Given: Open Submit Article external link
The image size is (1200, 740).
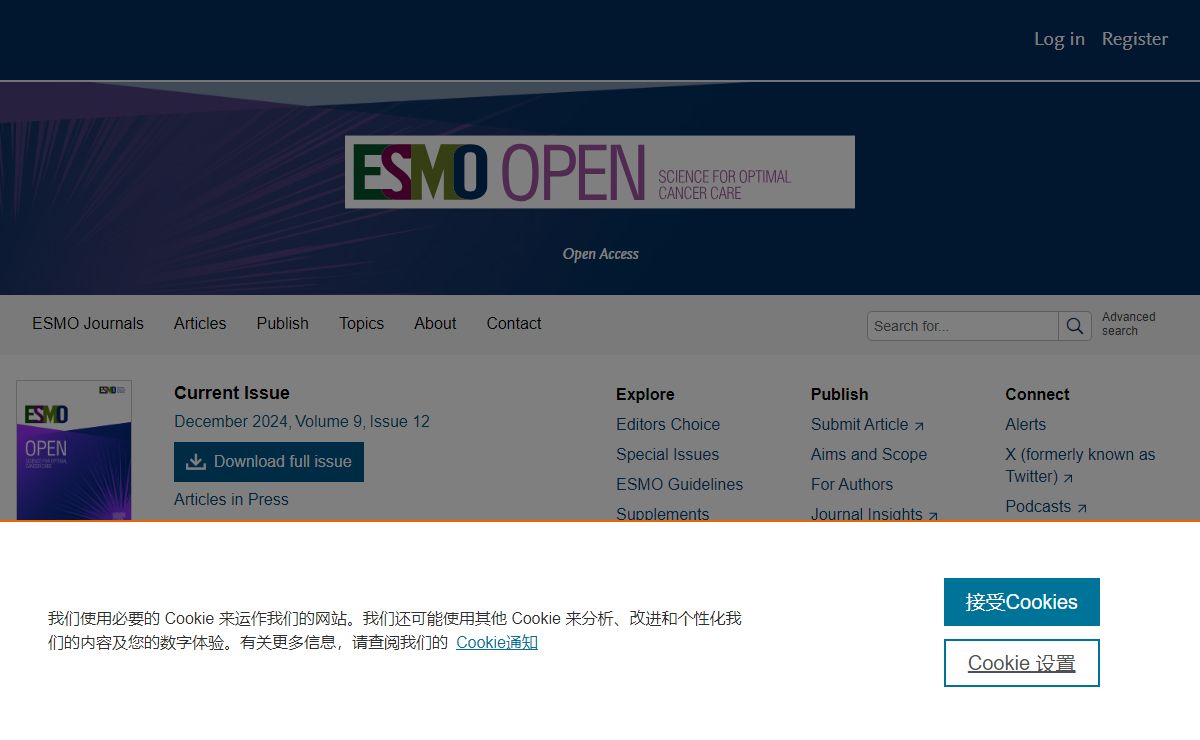Looking at the screenshot, I should pos(867,425).
